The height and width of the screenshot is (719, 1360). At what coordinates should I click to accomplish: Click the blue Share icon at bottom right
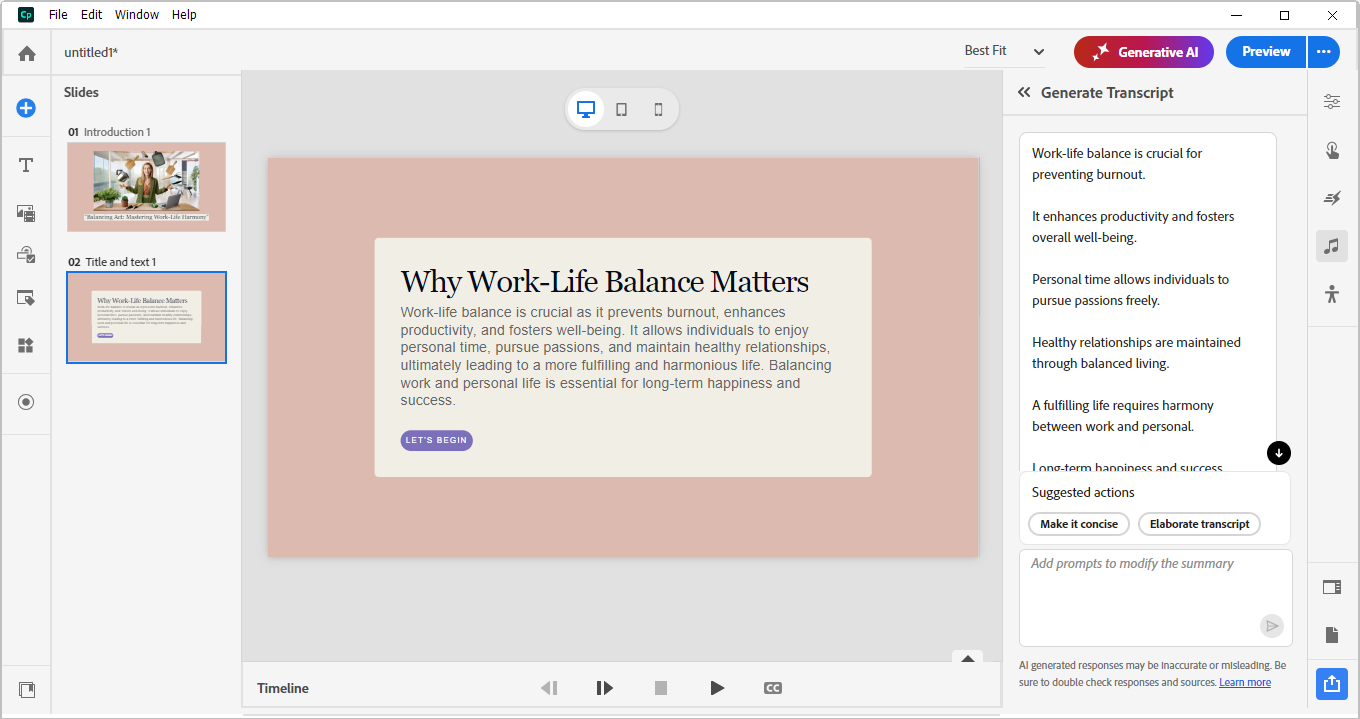(x=1331, y=684)
